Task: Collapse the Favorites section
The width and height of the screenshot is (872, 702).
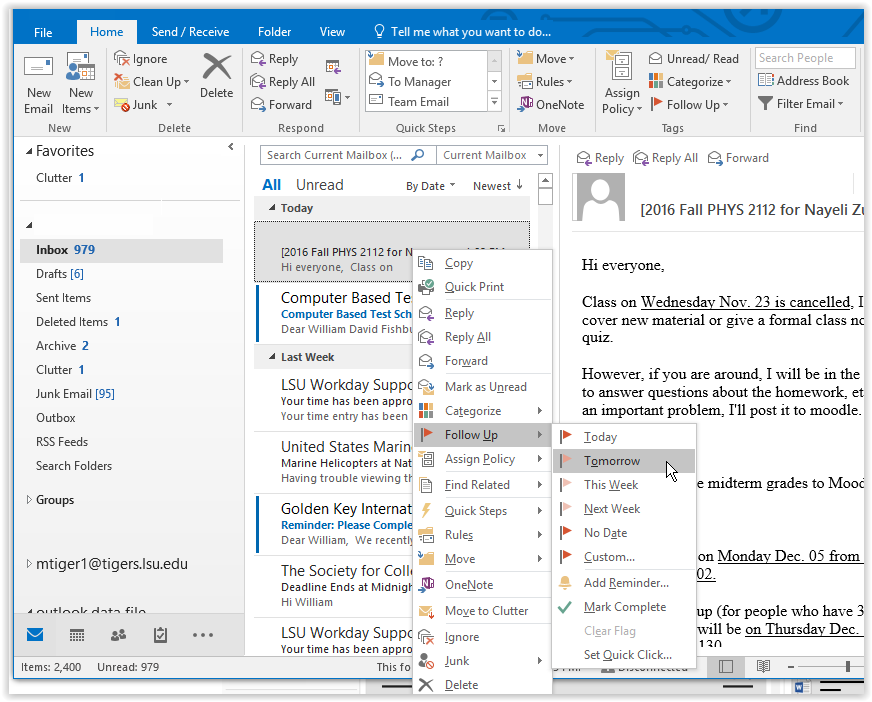Action: tap(29, 151)
